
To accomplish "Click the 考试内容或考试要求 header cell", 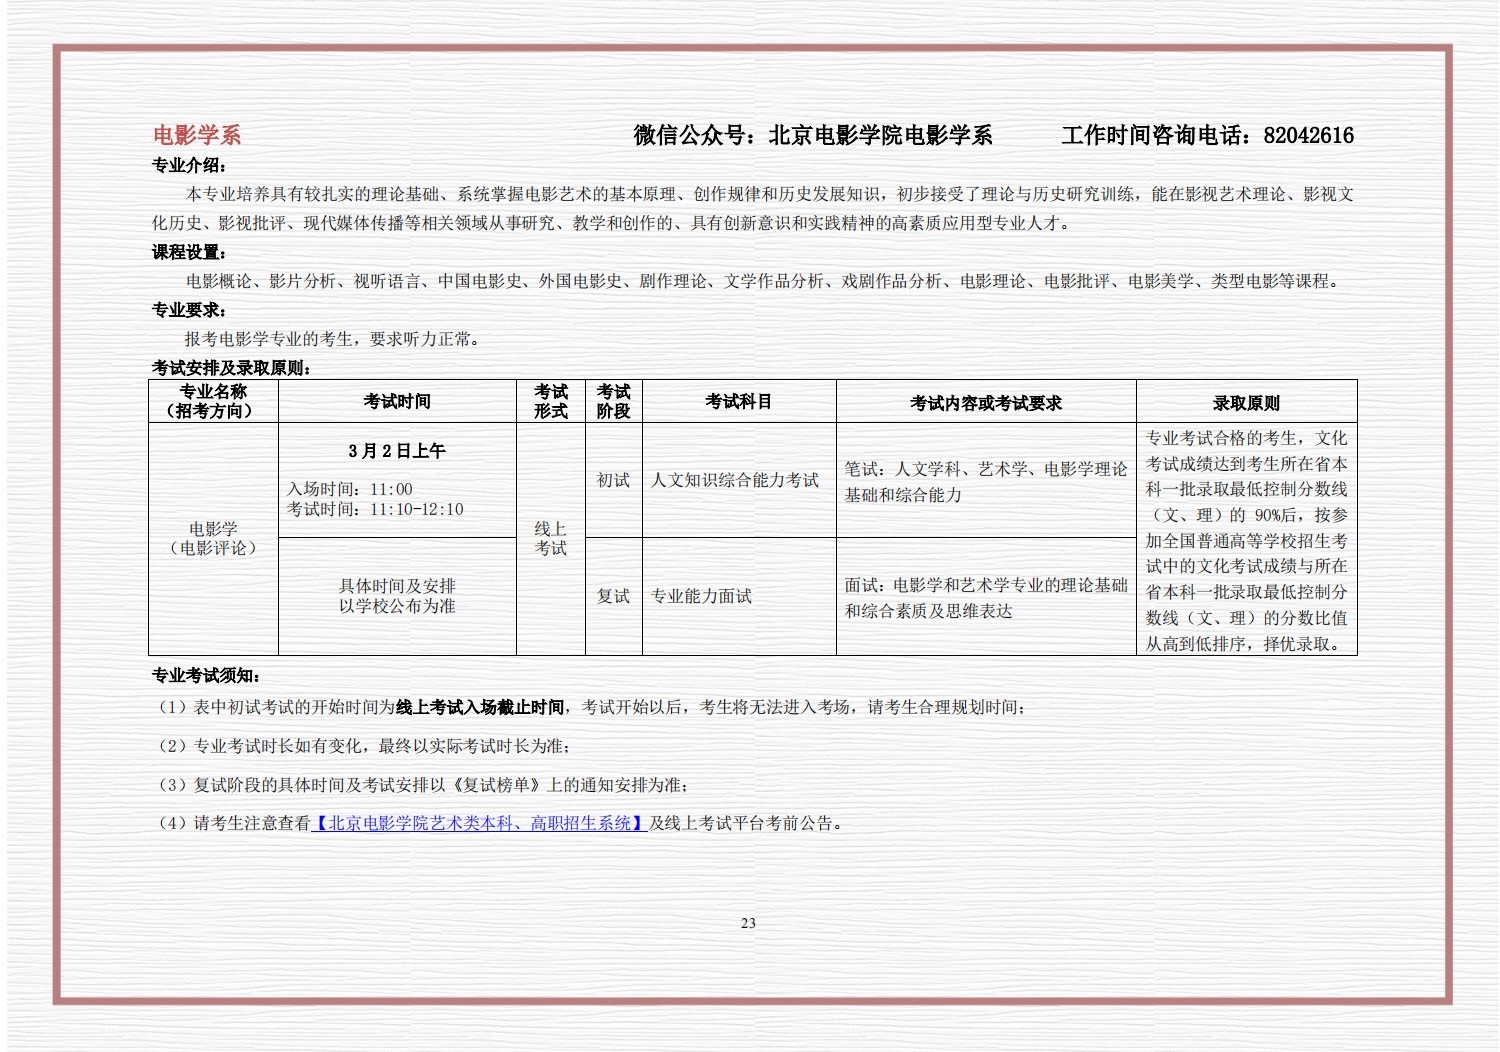I will tap(985, 403).
